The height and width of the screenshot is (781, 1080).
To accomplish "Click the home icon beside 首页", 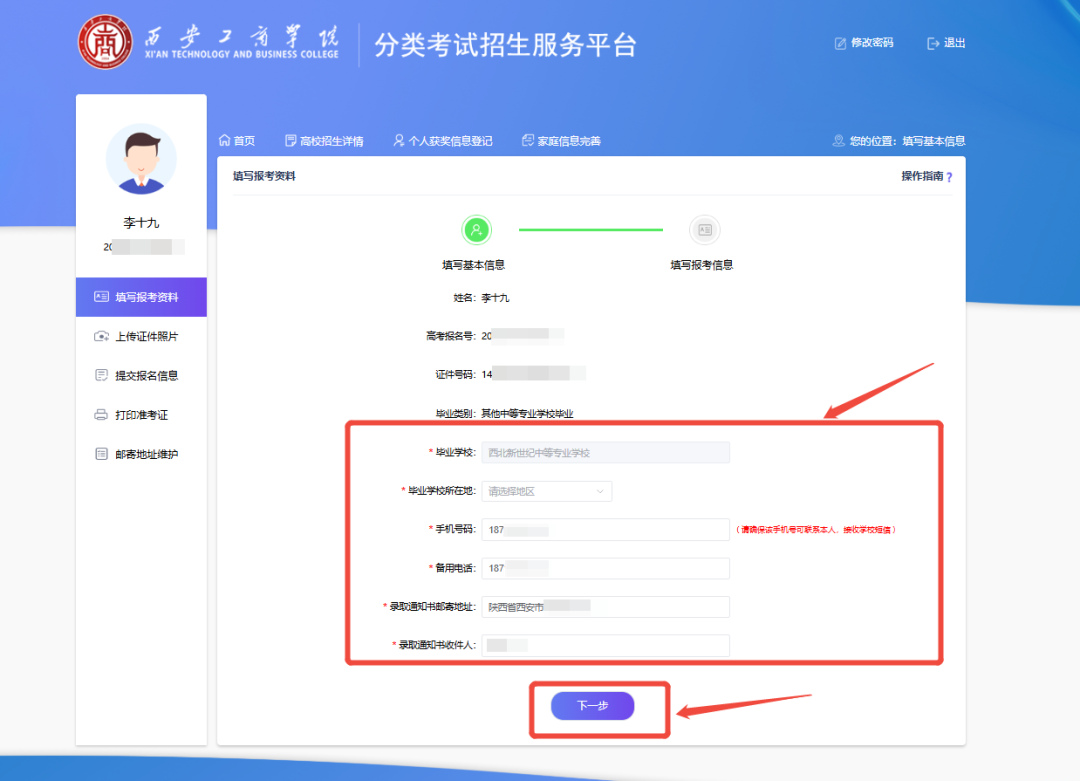I will 228,140.
